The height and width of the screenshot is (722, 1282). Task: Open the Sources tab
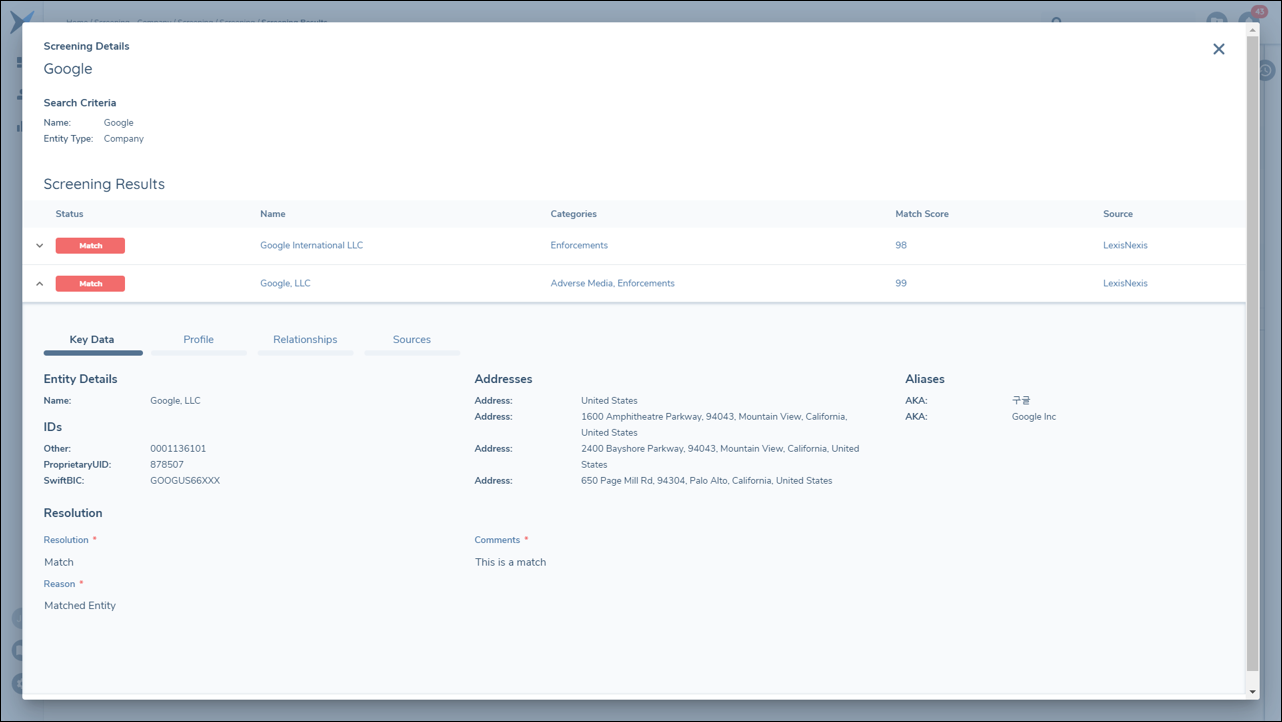click(411, 340)
